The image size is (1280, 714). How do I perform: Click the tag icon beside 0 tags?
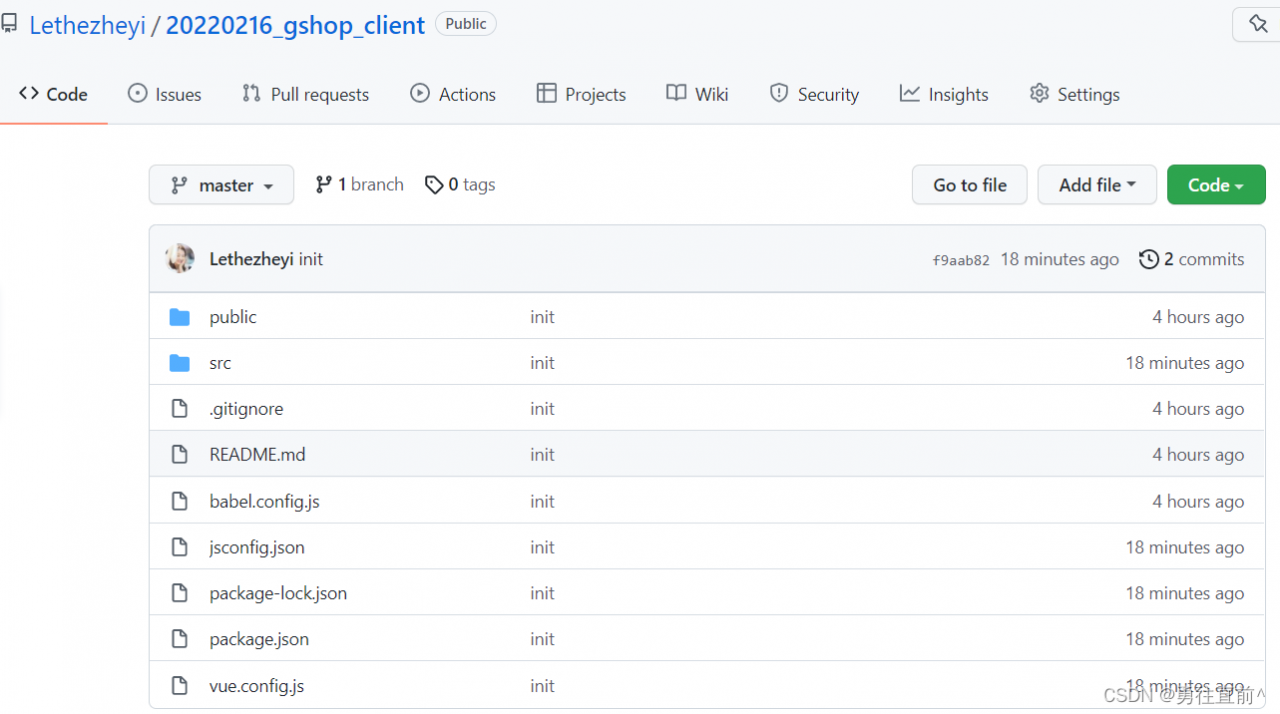434,185
